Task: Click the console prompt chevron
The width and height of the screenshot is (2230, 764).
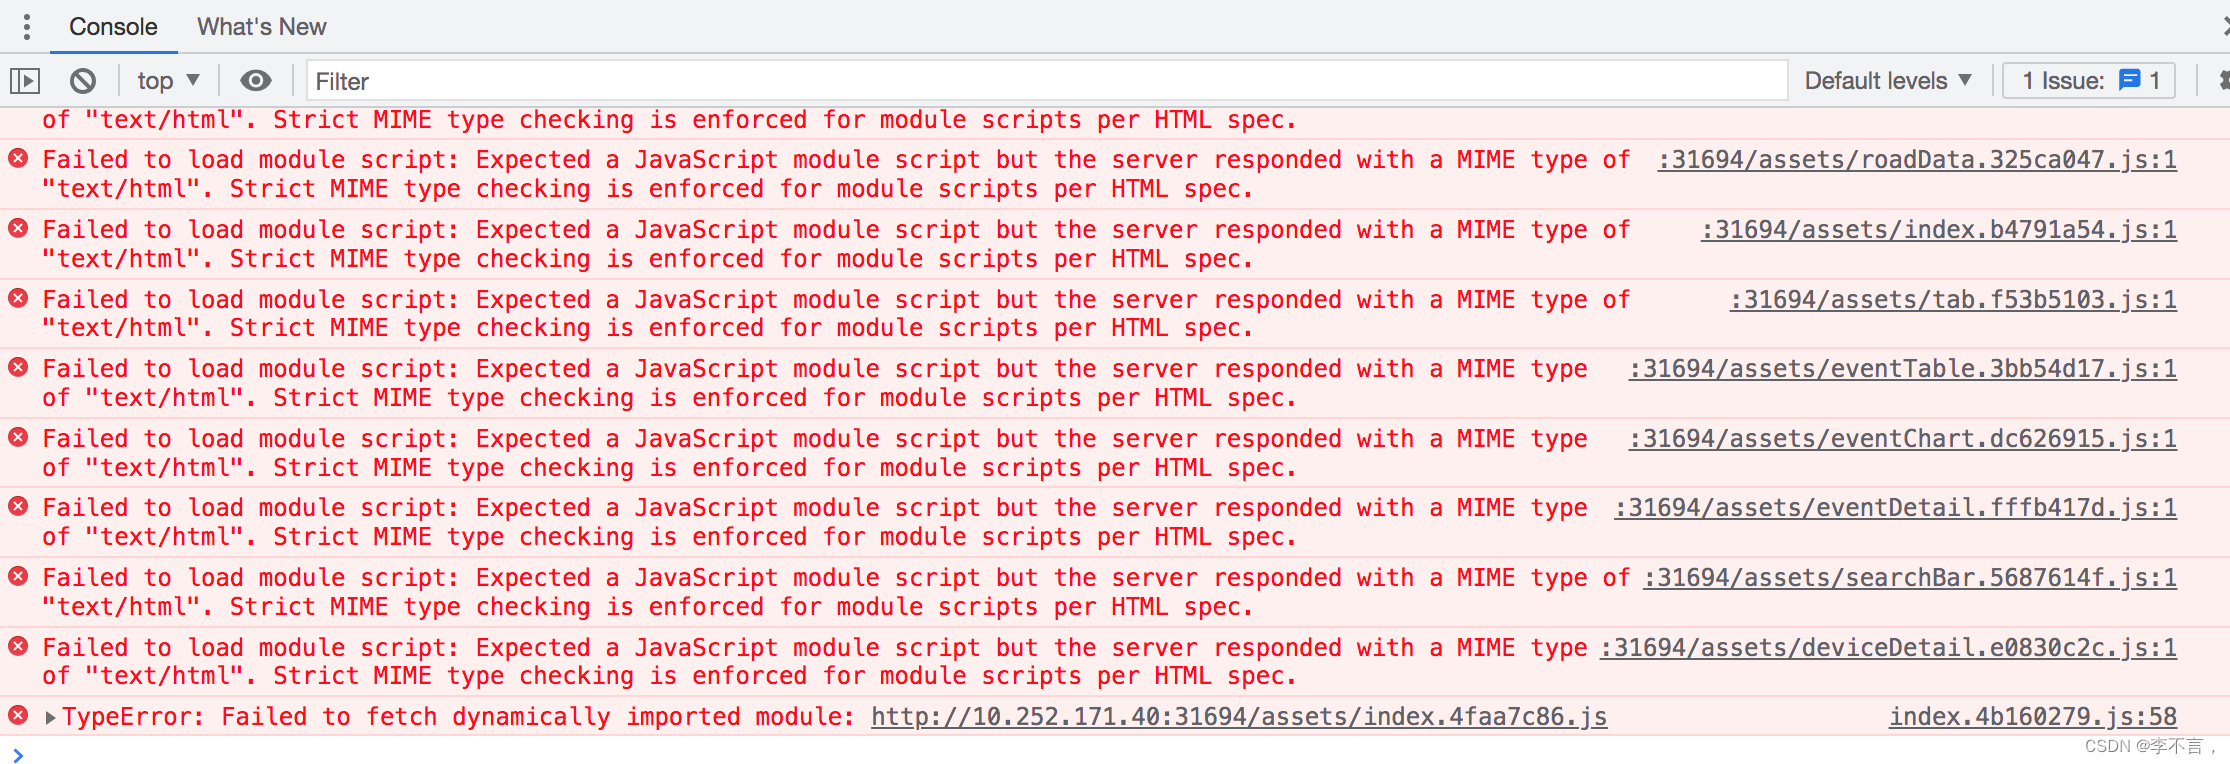Action: (x=18, y=755)
